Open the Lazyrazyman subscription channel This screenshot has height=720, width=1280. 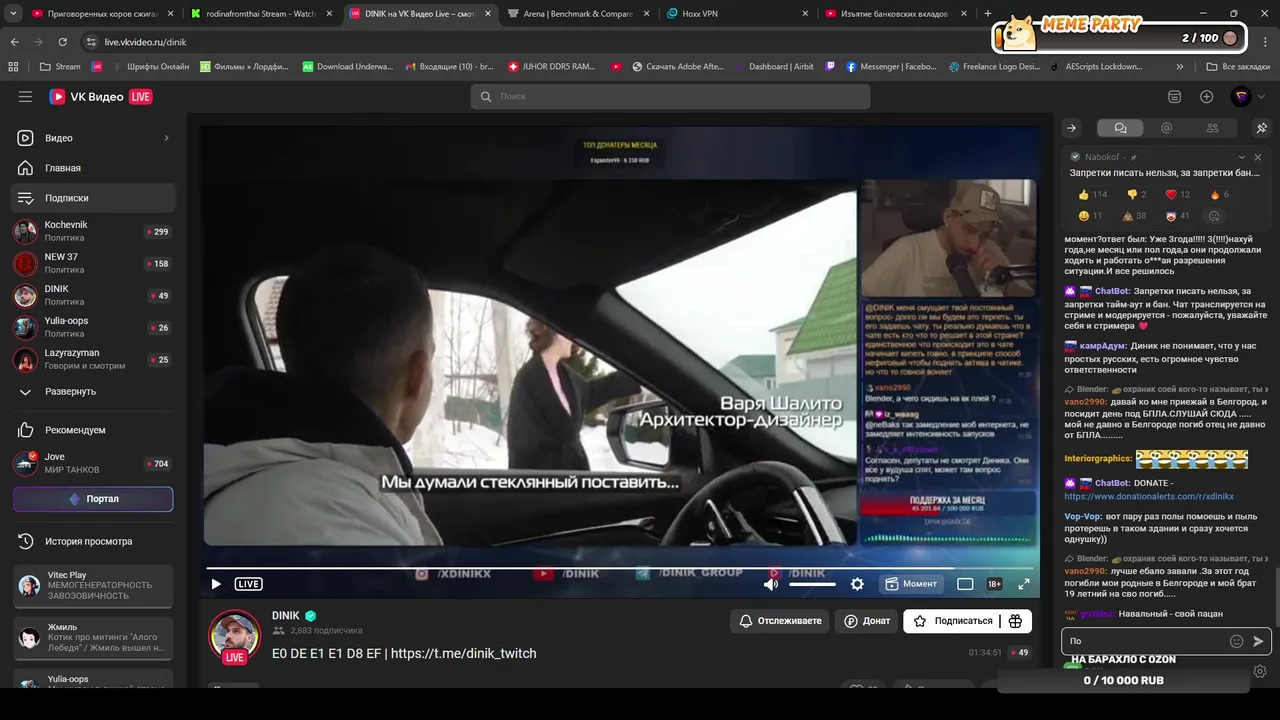(93, 359)
